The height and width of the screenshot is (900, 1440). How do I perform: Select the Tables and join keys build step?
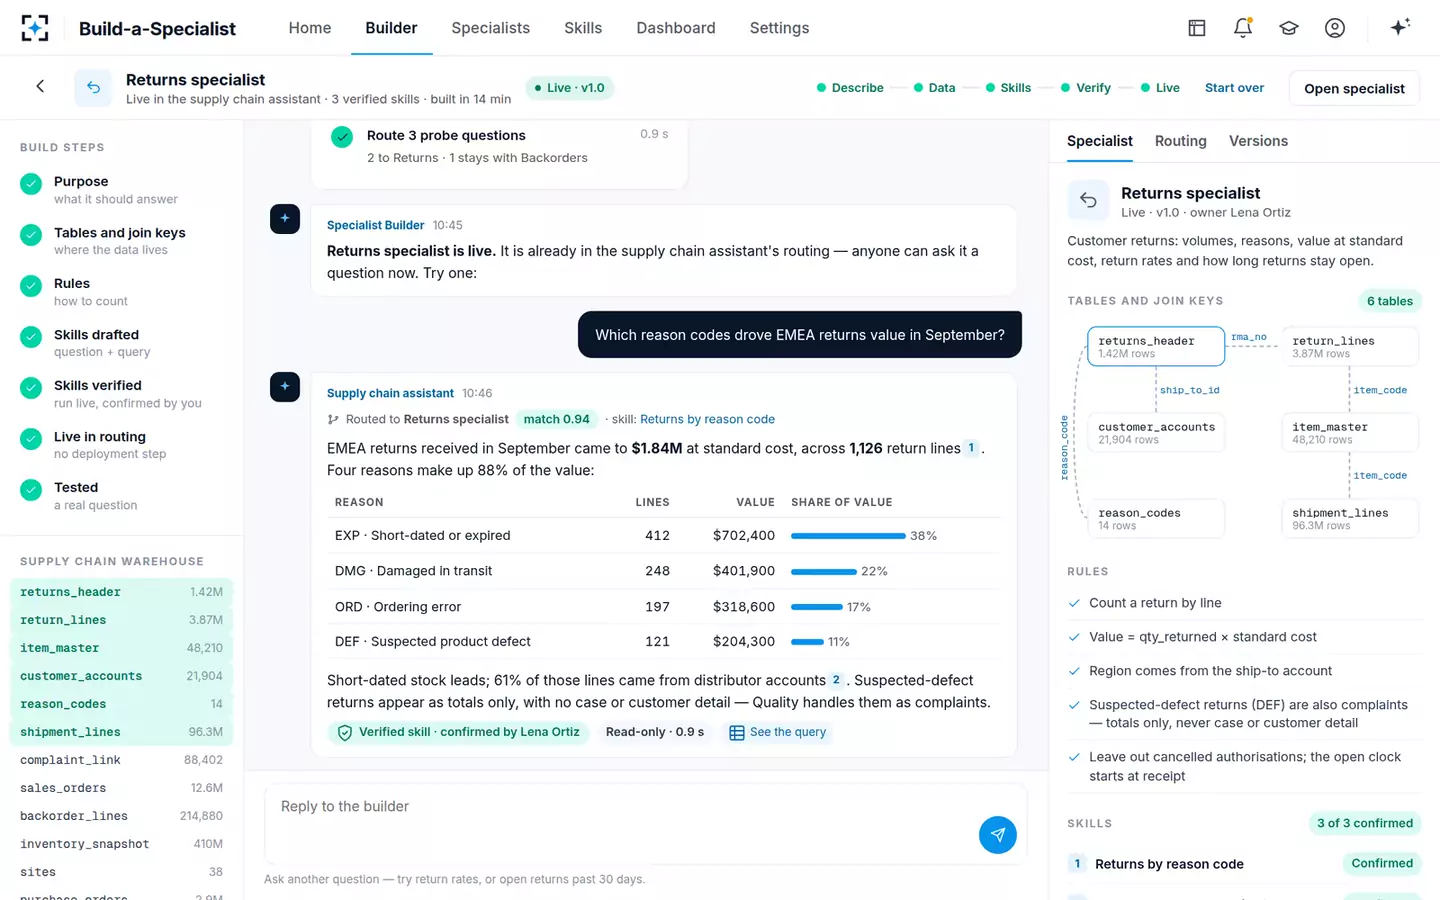click(x=120, y=241)
